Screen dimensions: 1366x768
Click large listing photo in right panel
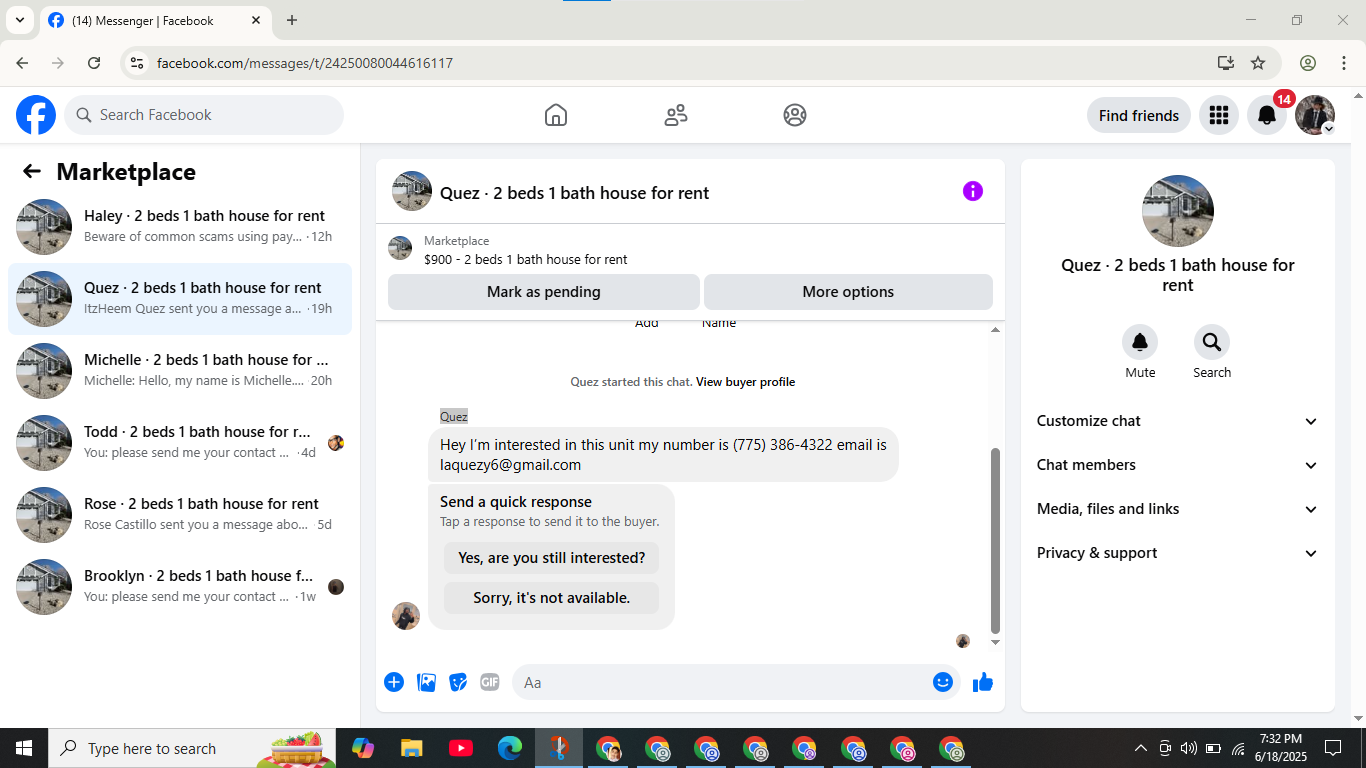(1178, 211)
